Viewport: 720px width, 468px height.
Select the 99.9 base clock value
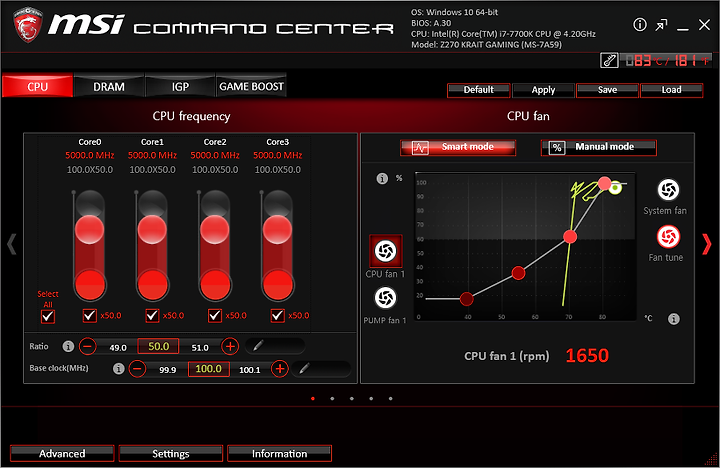168,370
